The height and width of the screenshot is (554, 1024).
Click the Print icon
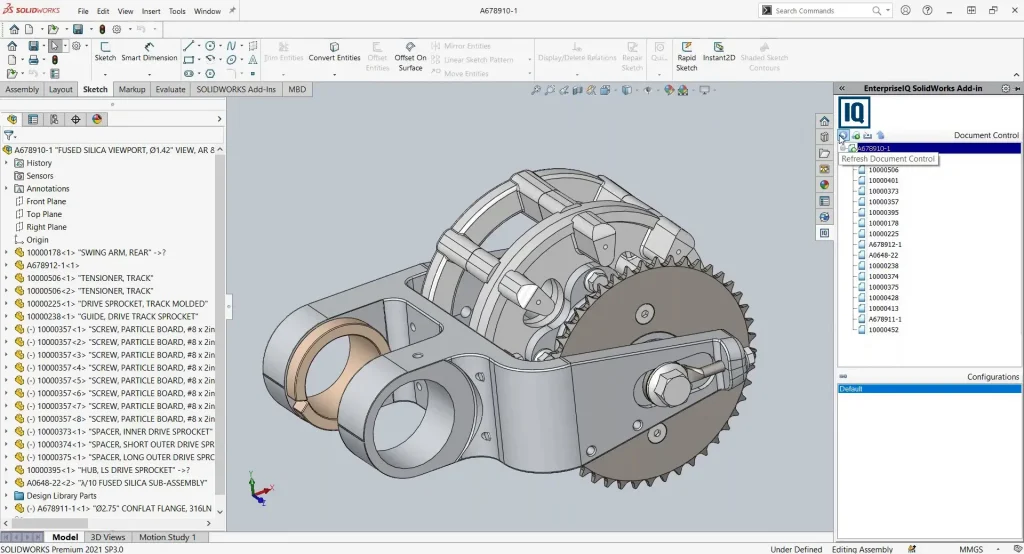coord(33,60)
